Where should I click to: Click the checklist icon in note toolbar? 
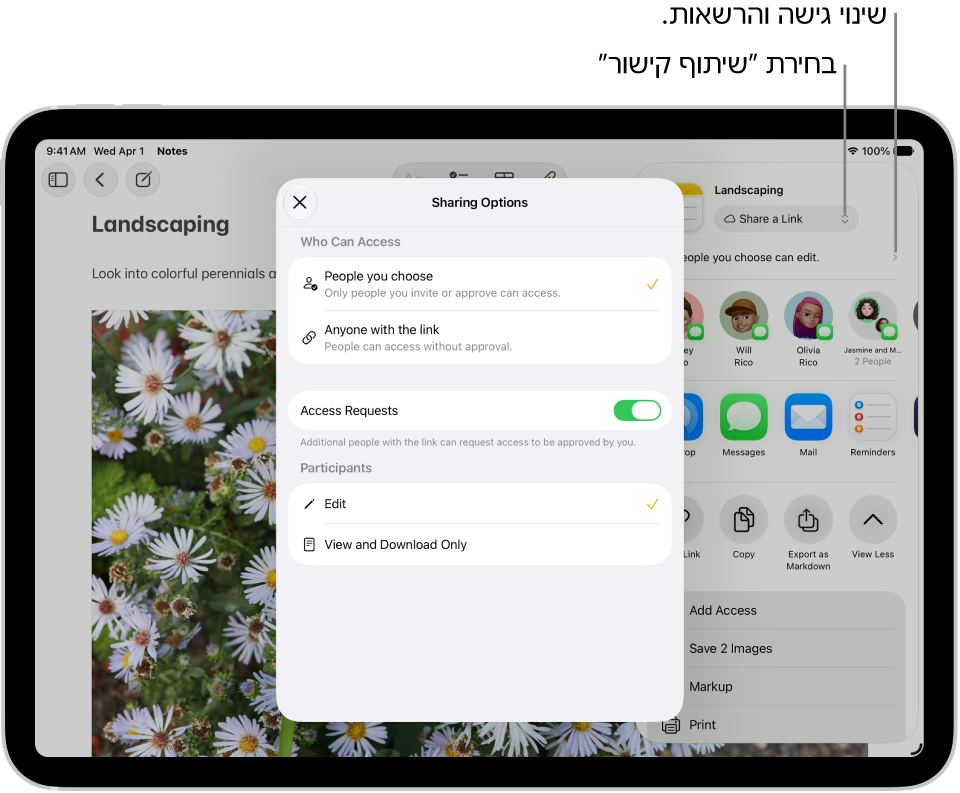459,176
